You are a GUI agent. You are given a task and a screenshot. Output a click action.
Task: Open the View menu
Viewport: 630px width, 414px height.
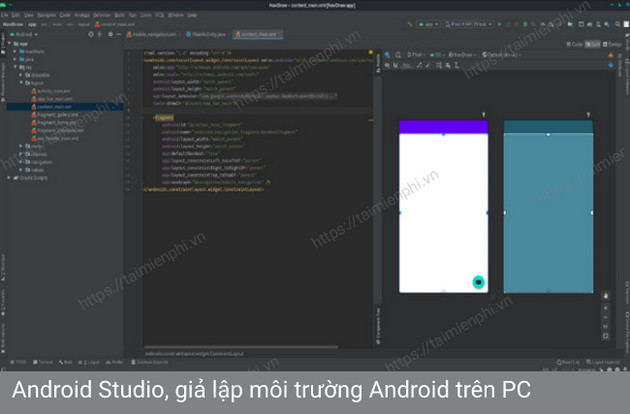(x=29, y=15)
